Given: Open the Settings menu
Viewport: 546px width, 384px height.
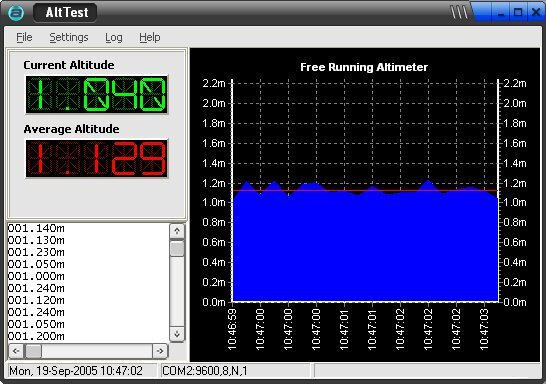Looking at the screenshot, I should (69, 37).
